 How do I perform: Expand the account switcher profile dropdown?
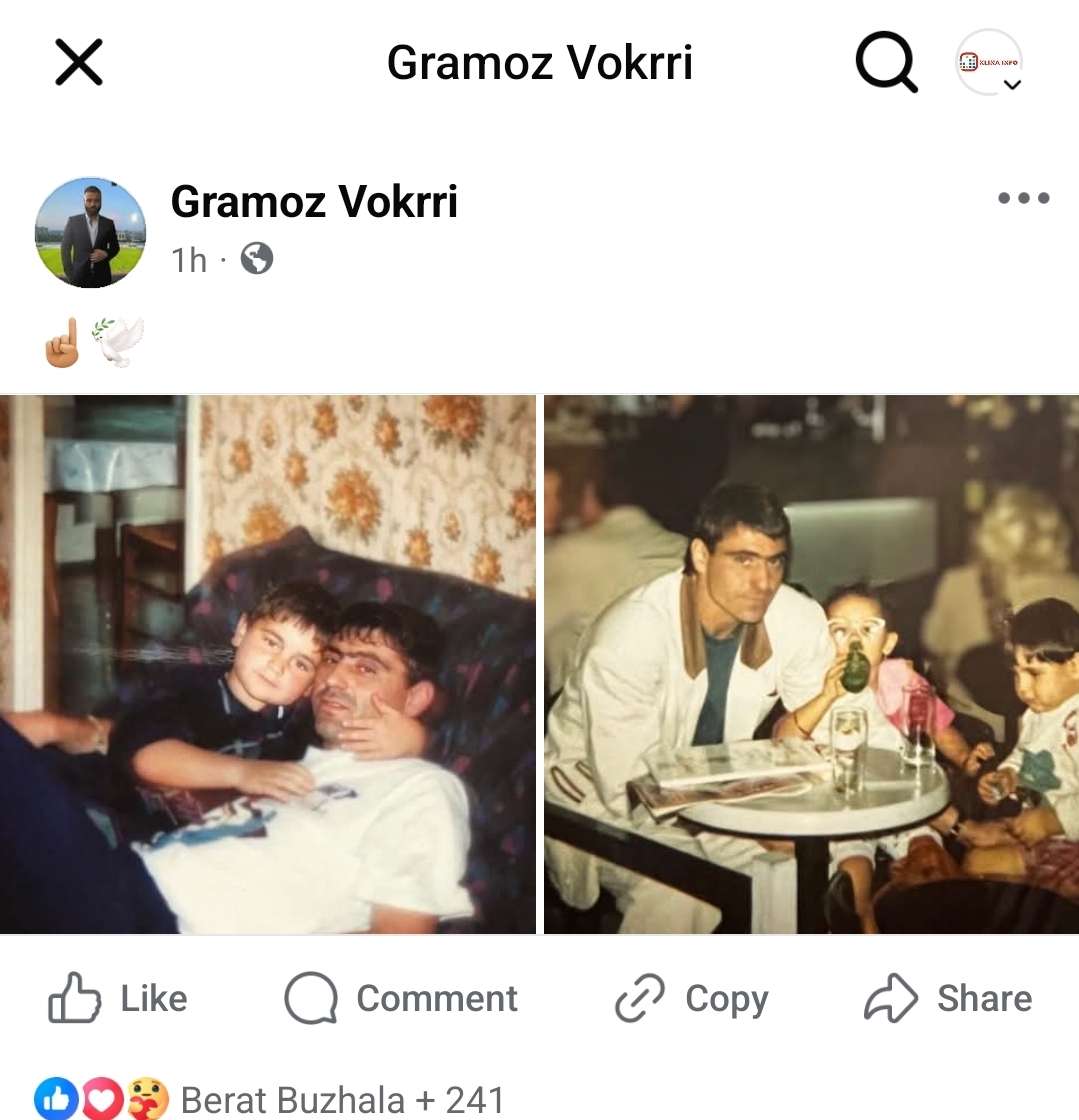click(989, 62)
